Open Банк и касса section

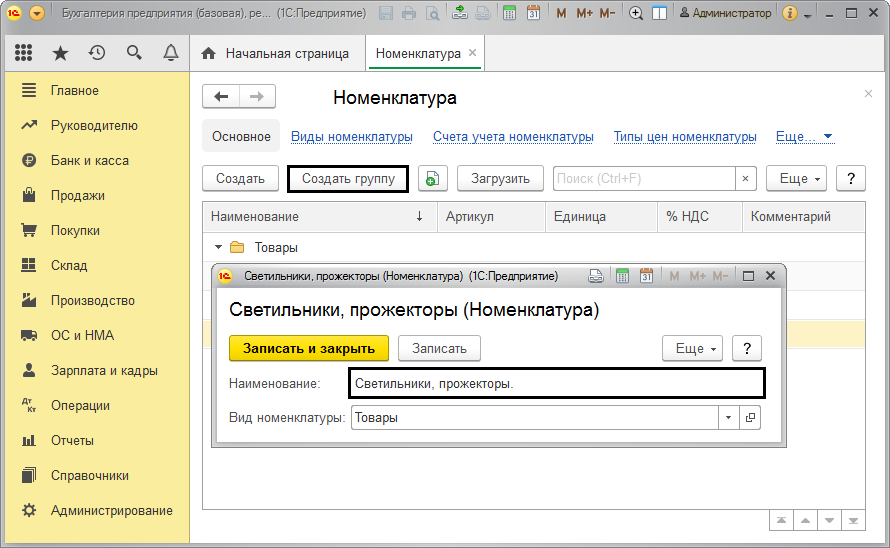coord(90,161)
